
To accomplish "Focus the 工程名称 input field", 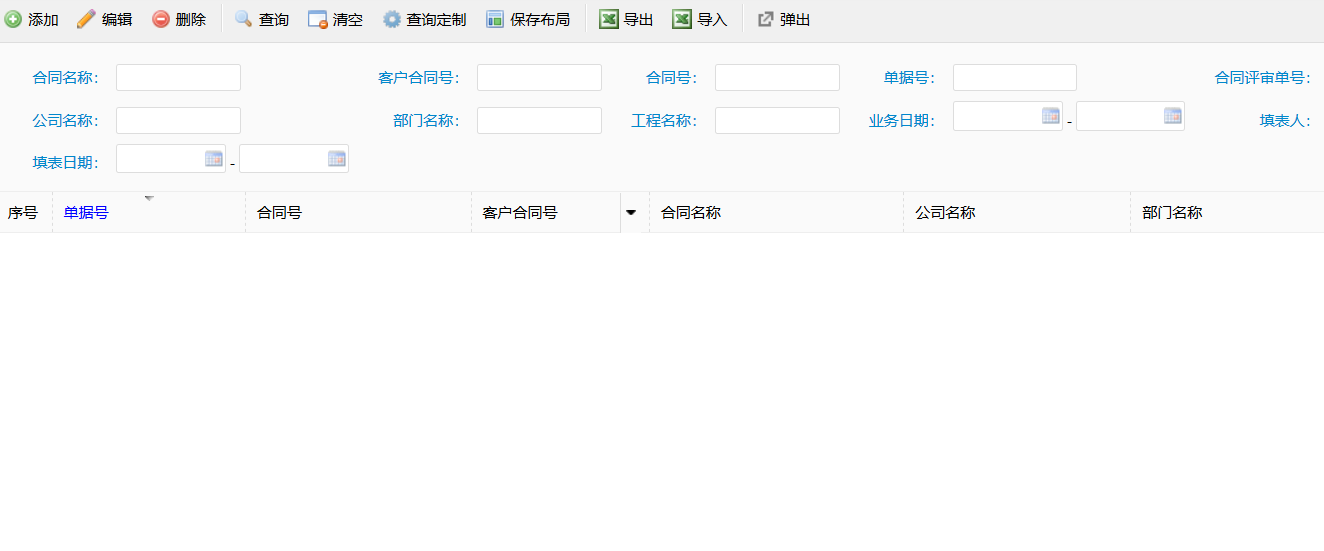I will (777, 120).
